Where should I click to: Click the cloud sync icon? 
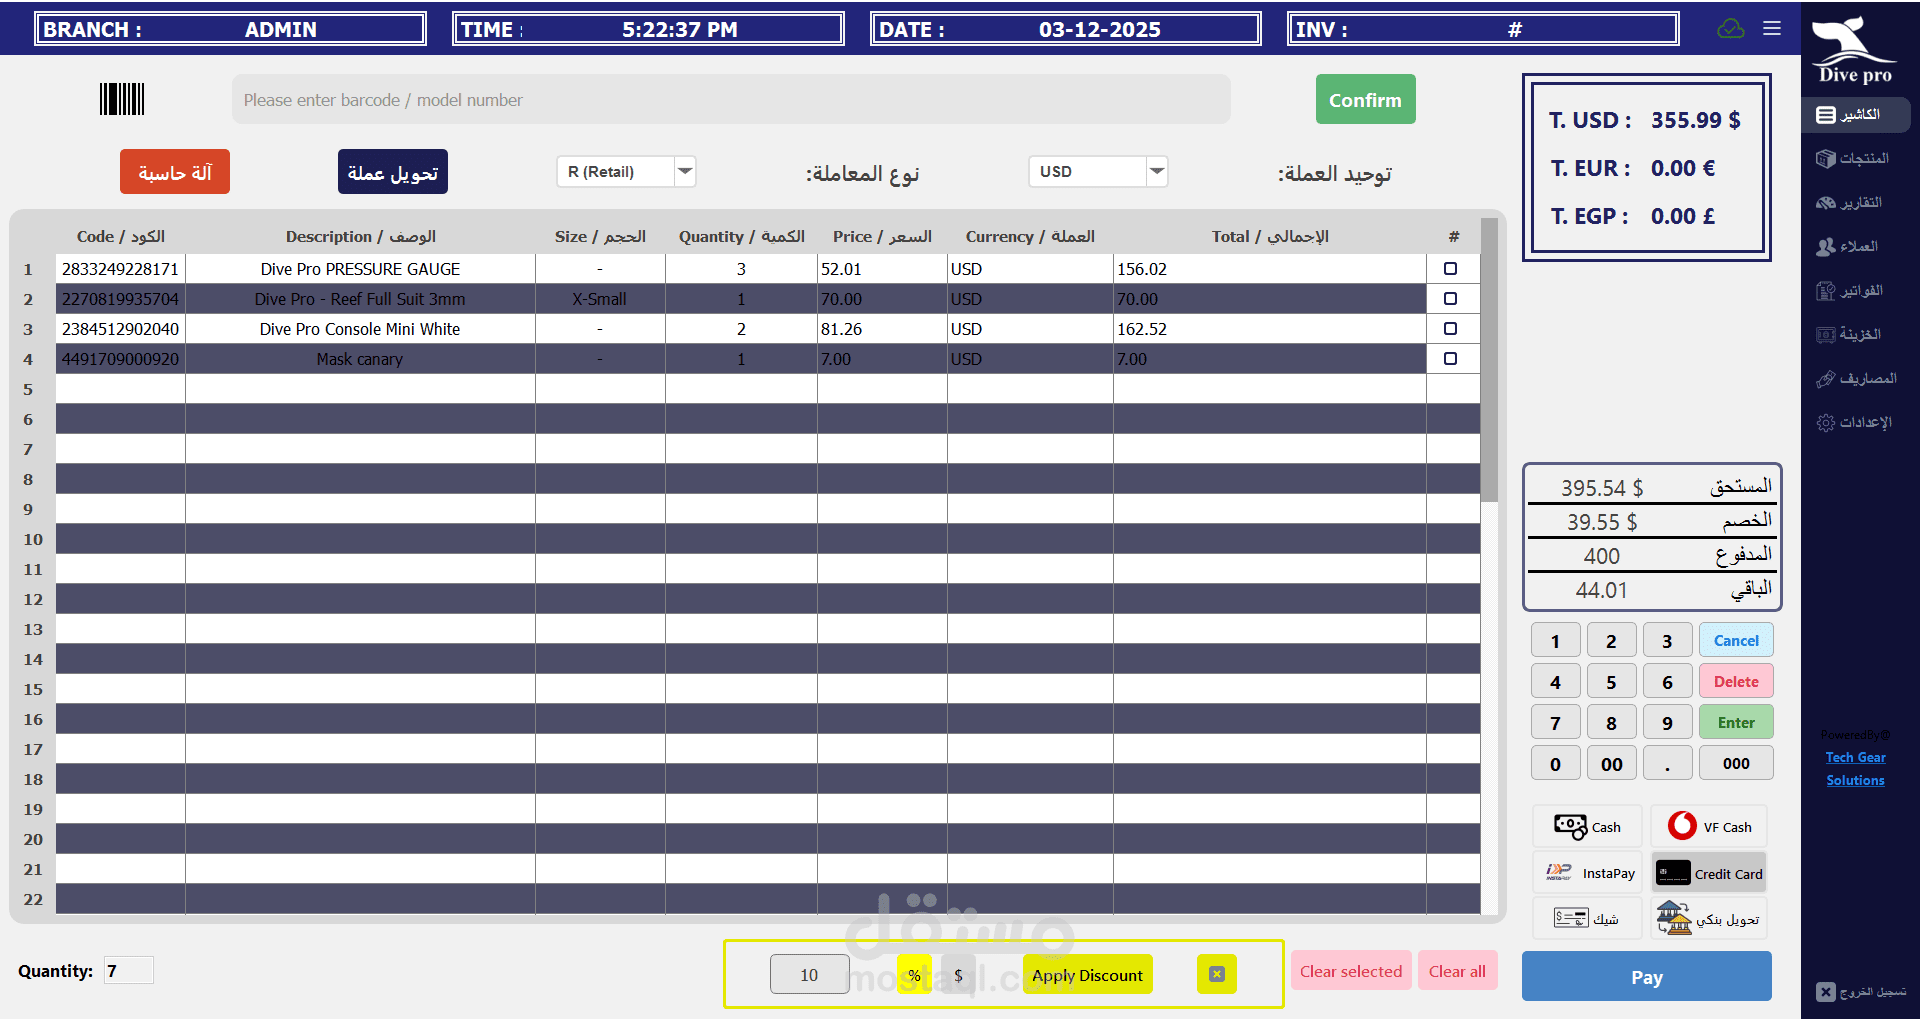(1730, 29)
